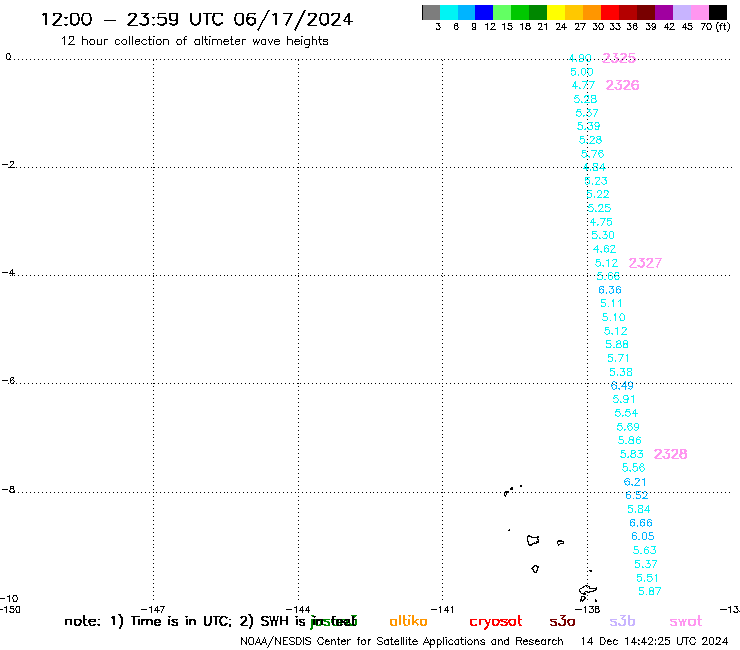Viewport: 740px width, 650px height.
Task: Click the pink 70 ft legend swatch
Action: click(x=699, y=12)
